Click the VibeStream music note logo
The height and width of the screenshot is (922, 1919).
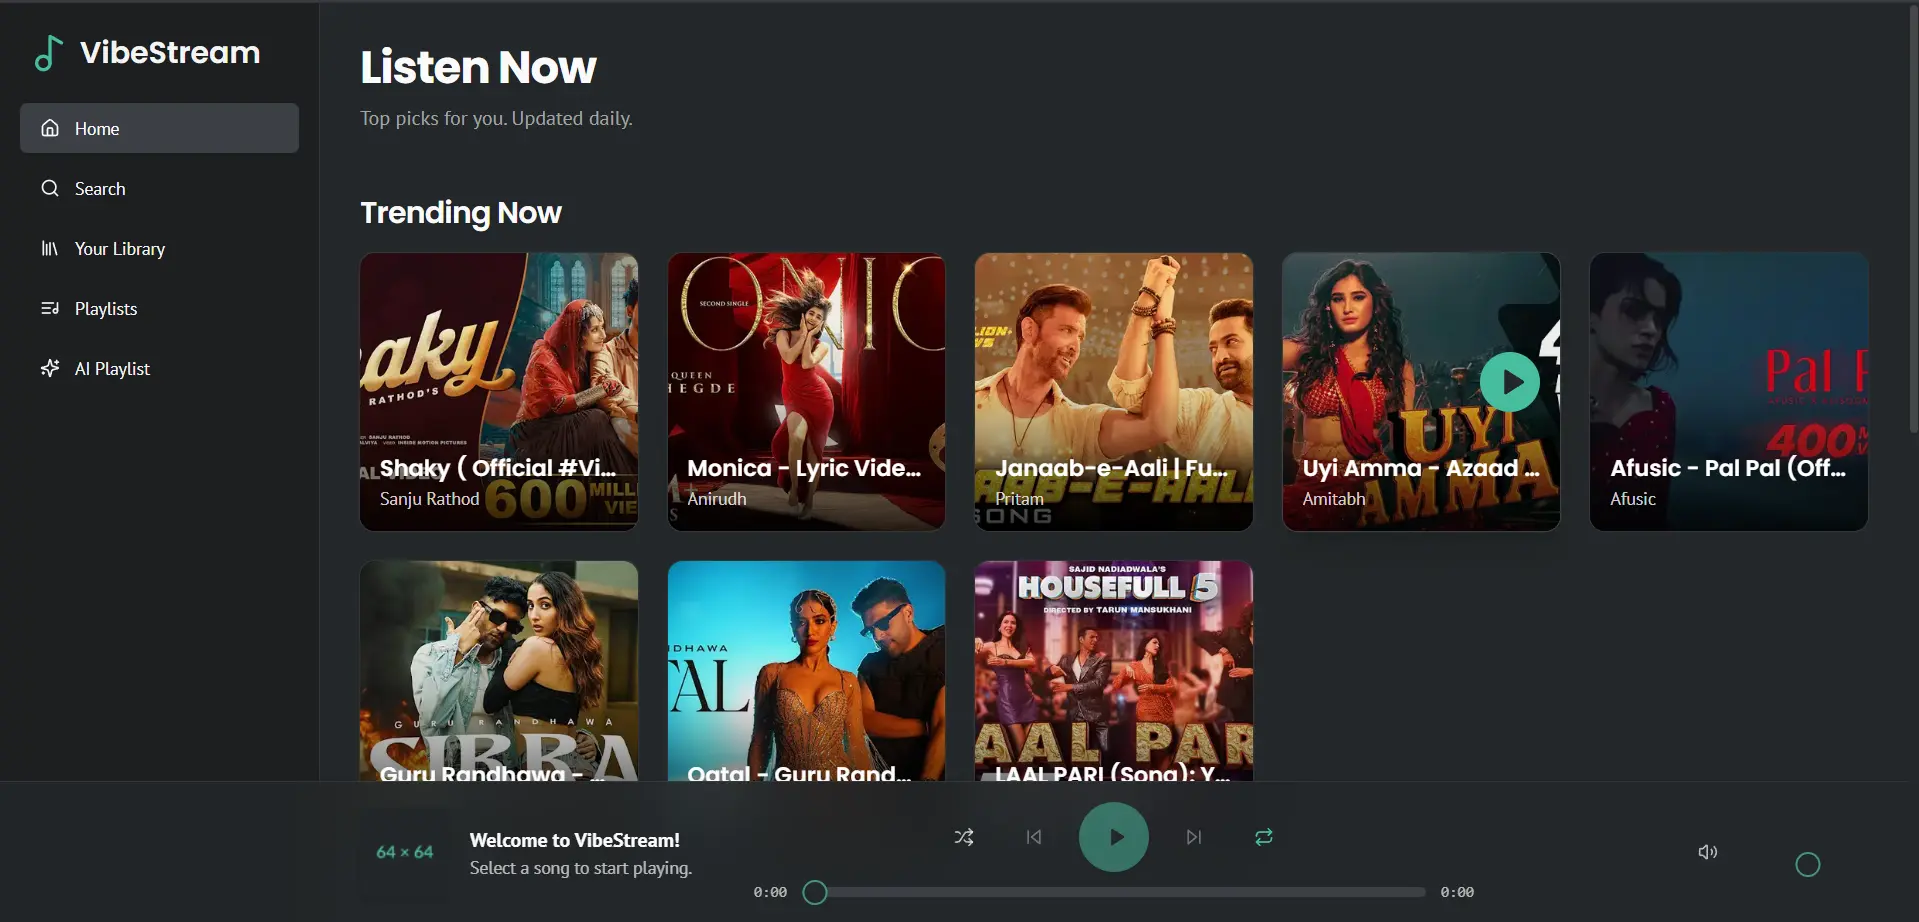point(49,52)
